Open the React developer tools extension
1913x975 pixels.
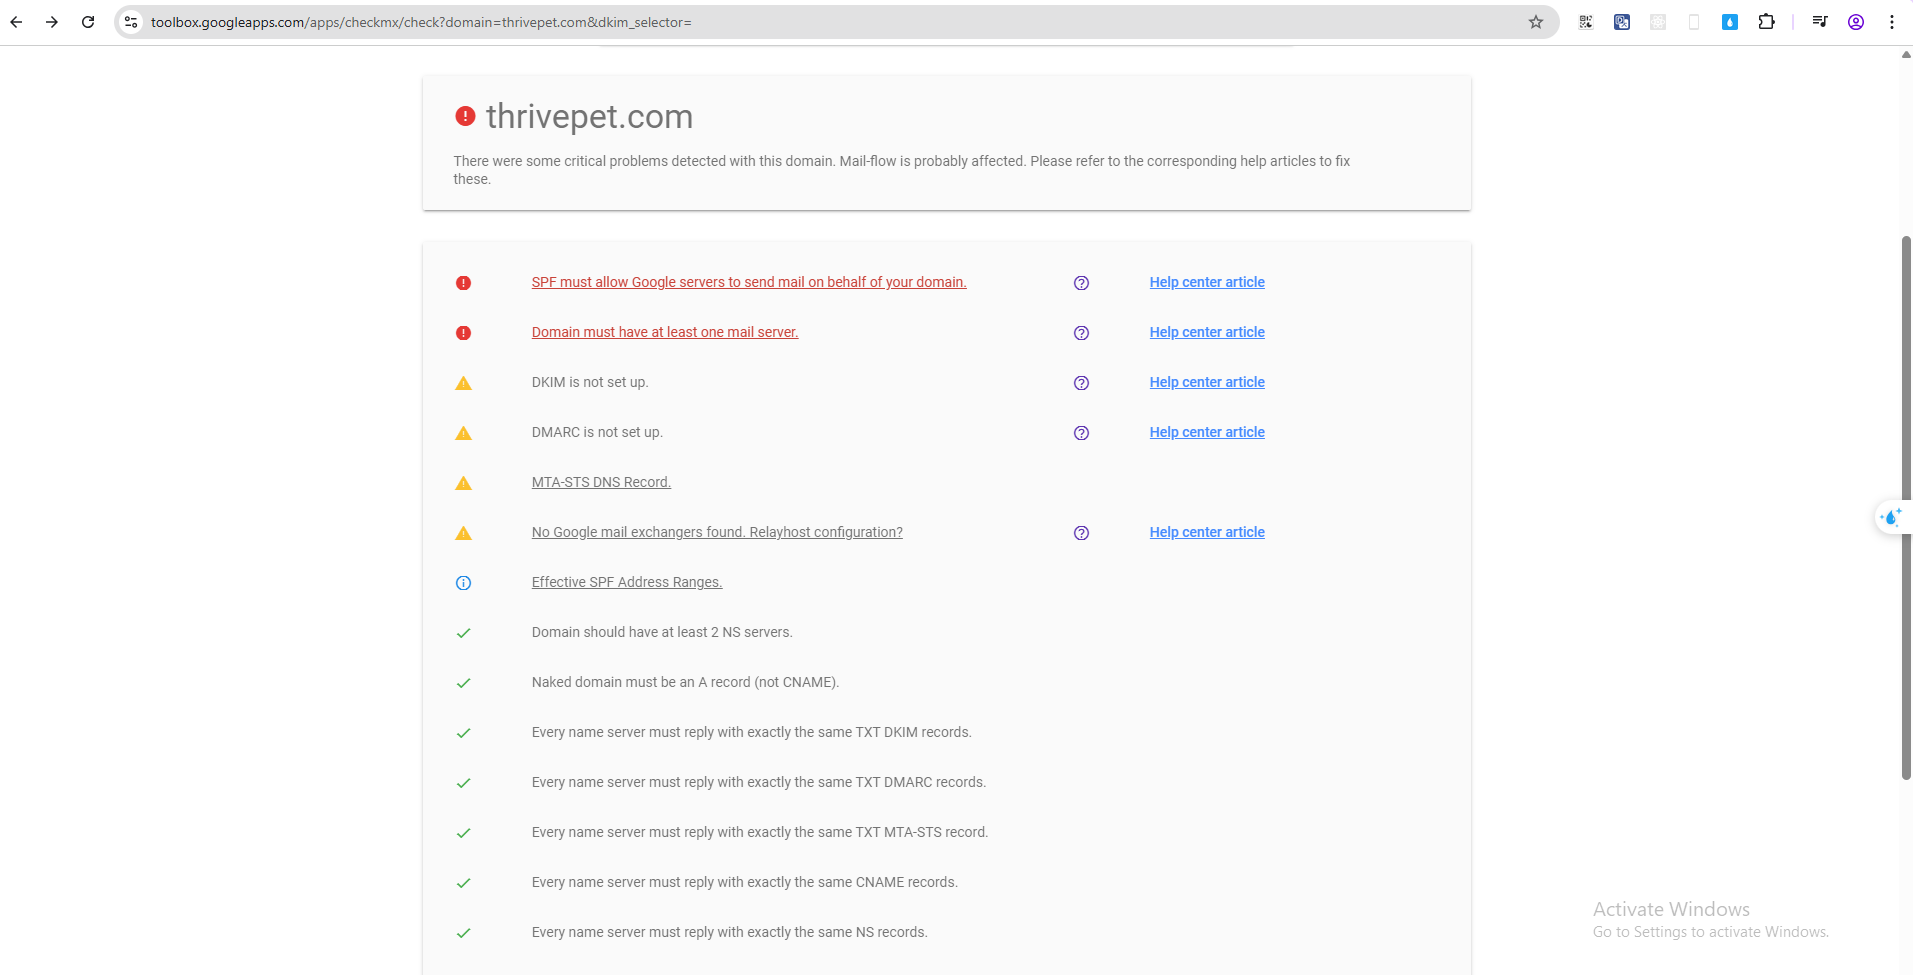tap(1658, 22)
